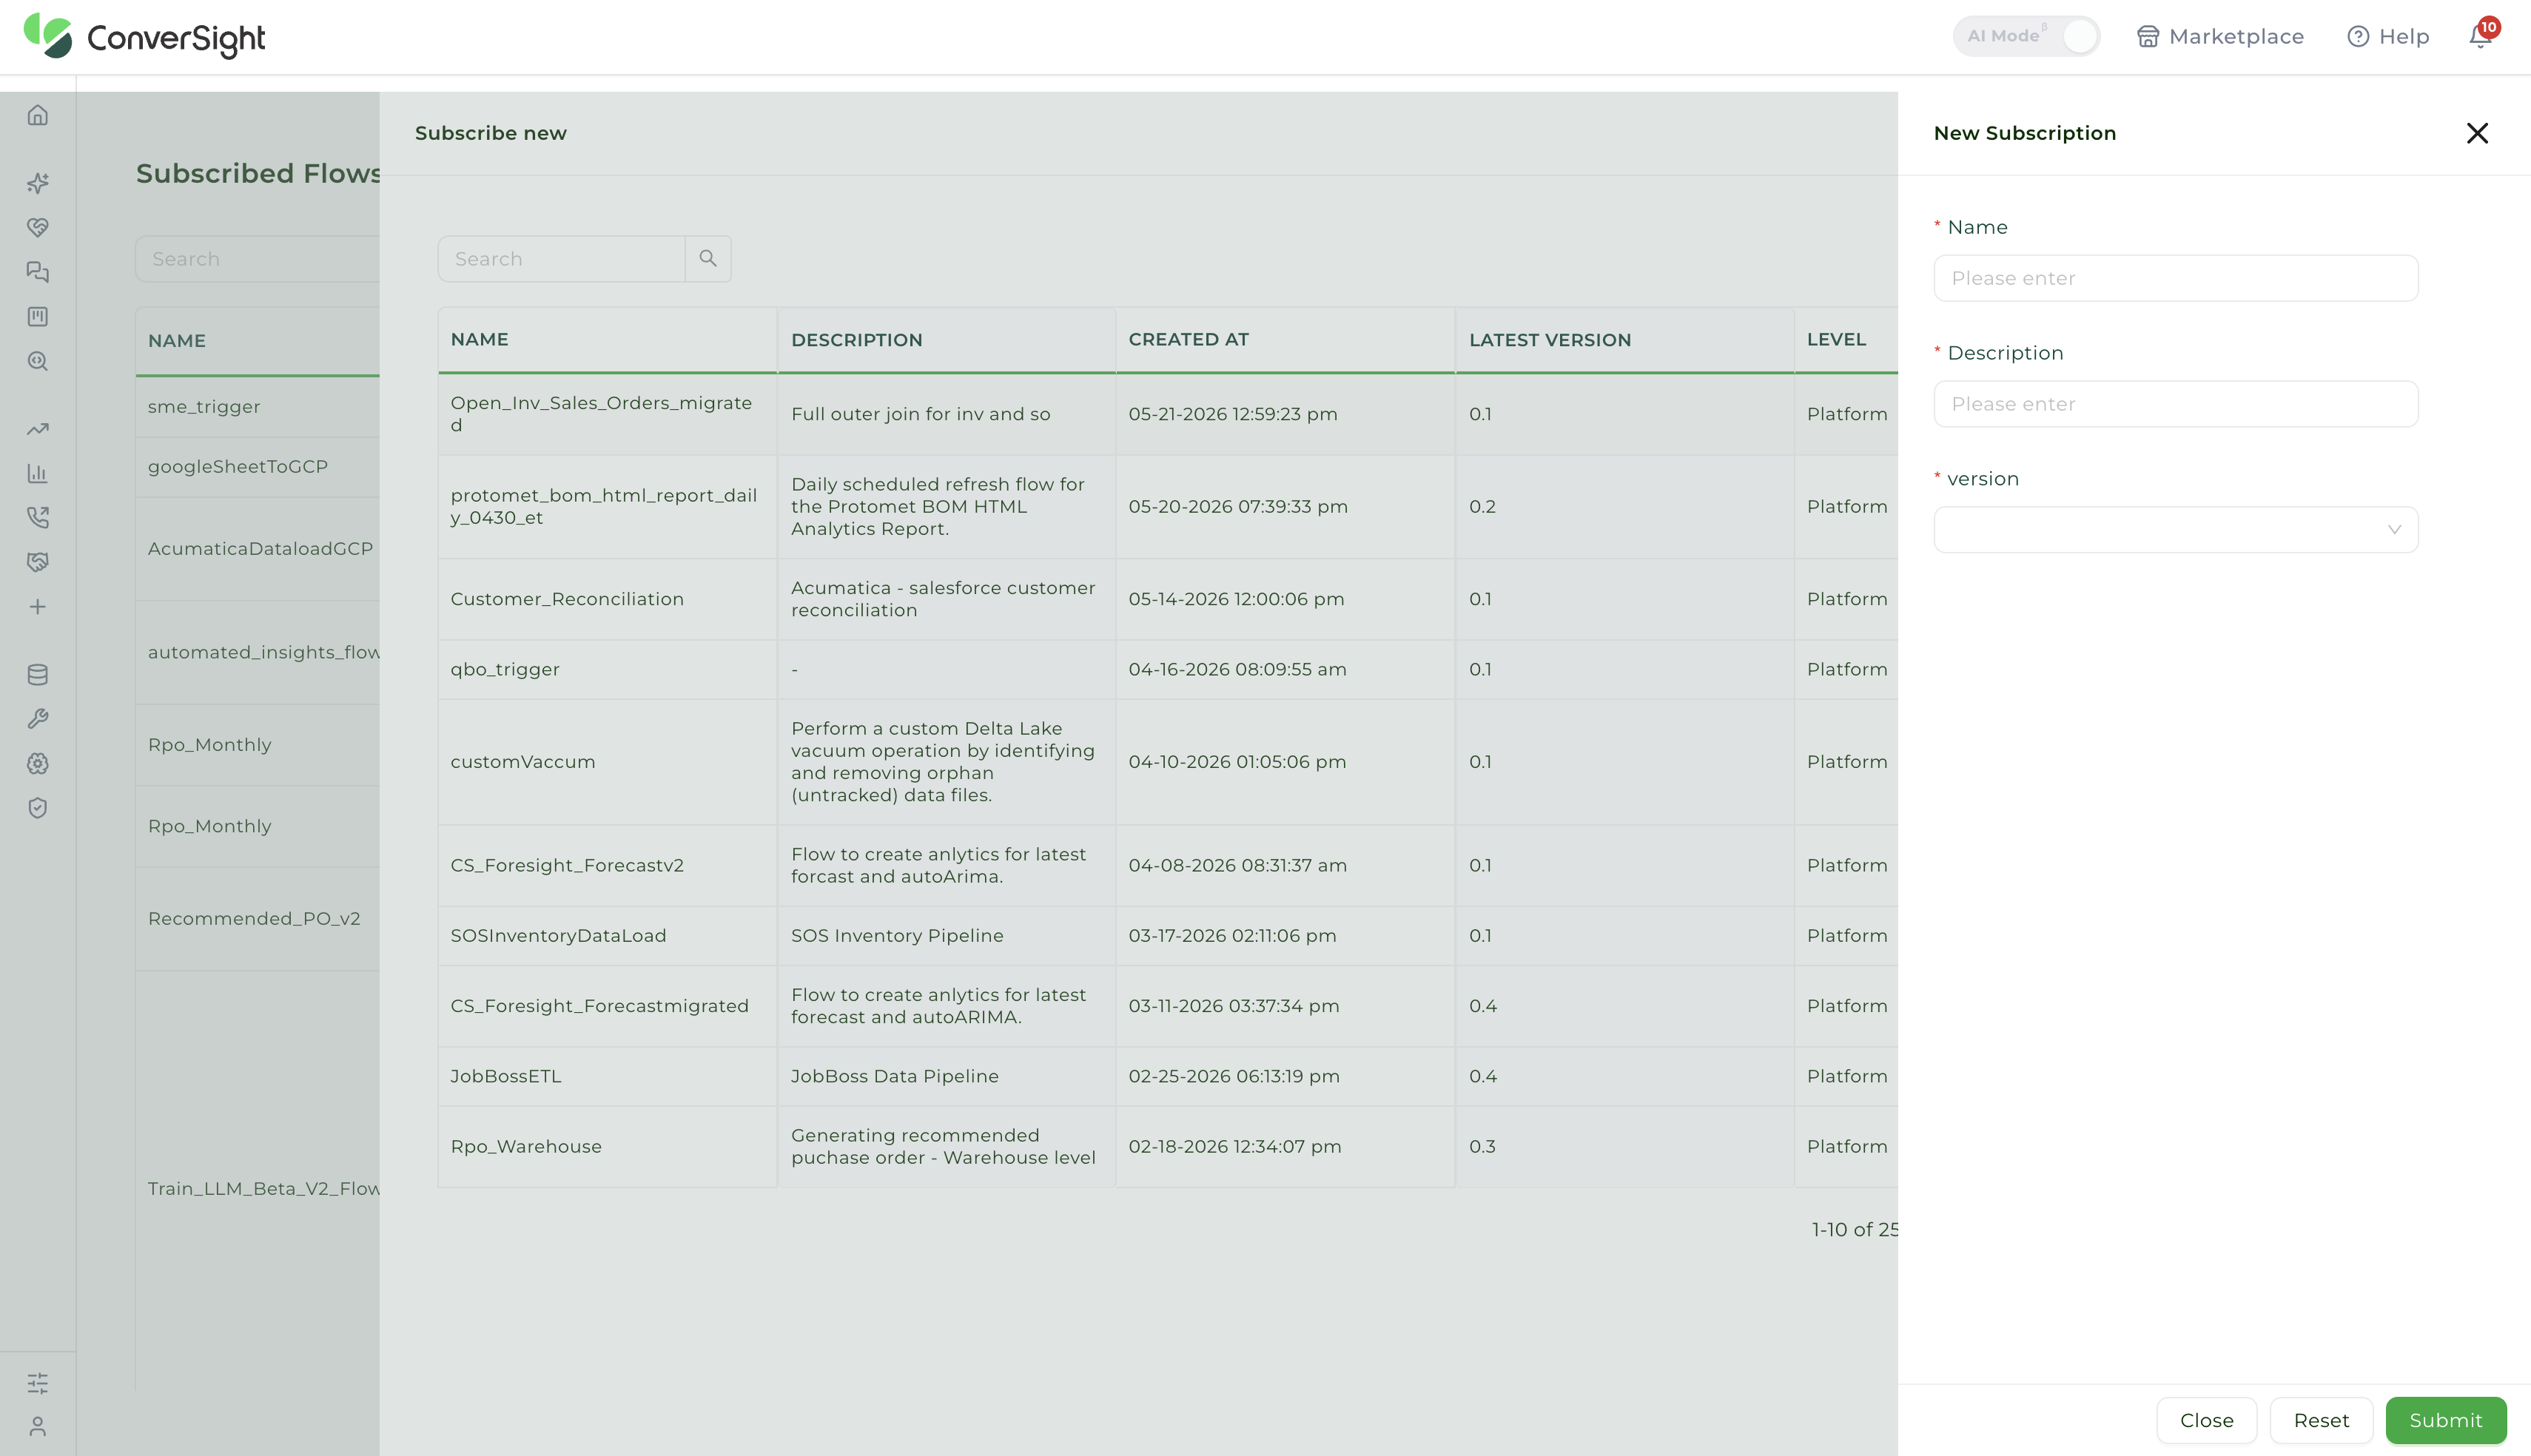Open the Home icon in sidebar

pyautogui.click(x=38, y=116)
